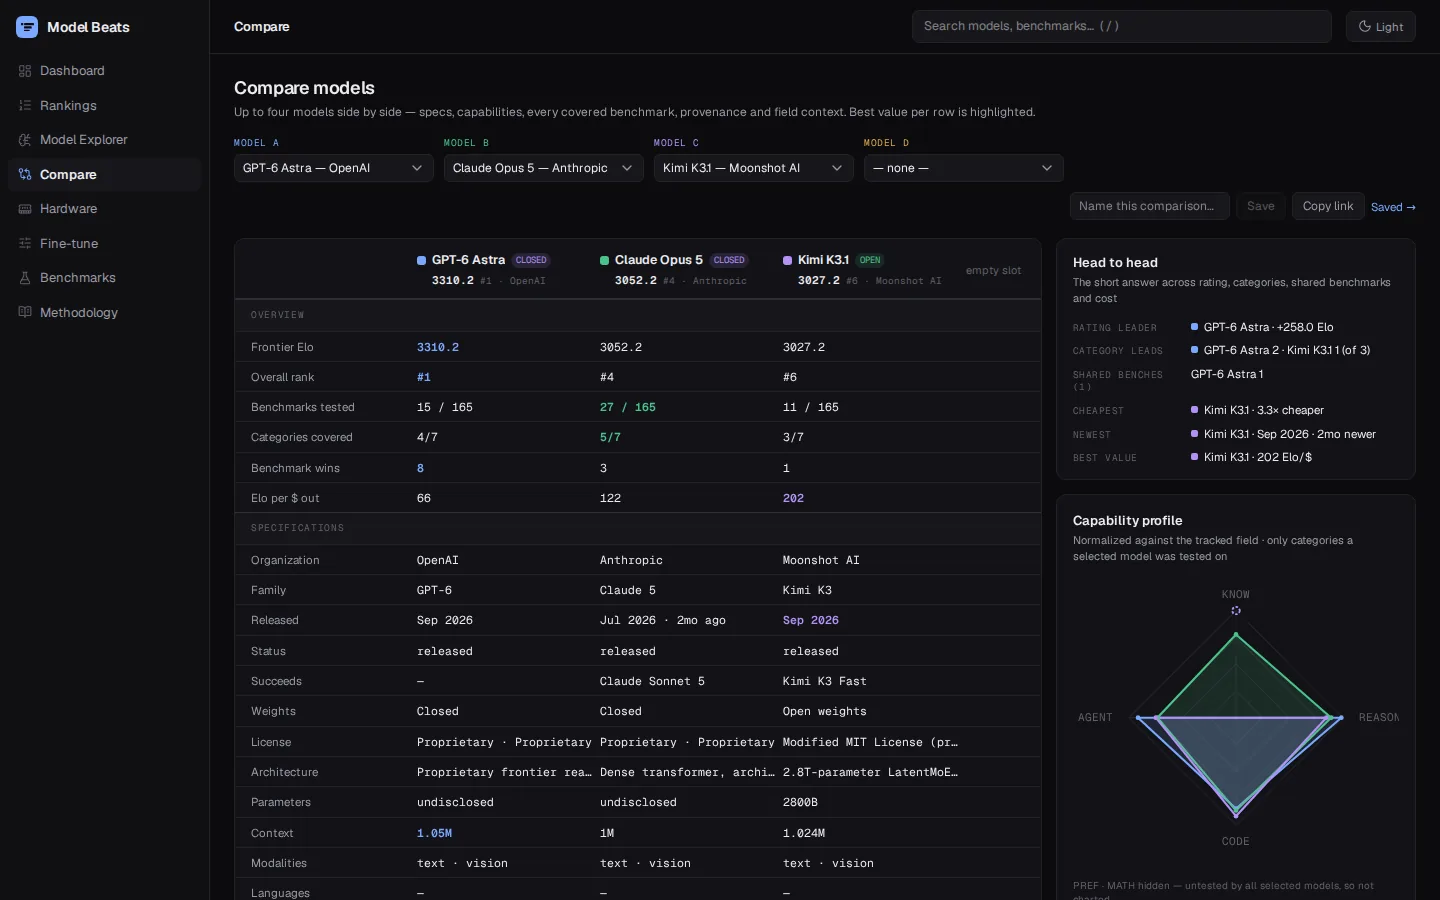Go to Rankings section

[x=104, y=106]
